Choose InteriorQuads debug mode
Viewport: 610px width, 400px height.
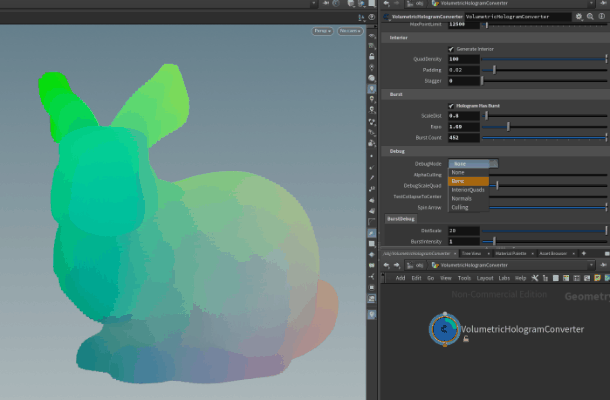468,190
